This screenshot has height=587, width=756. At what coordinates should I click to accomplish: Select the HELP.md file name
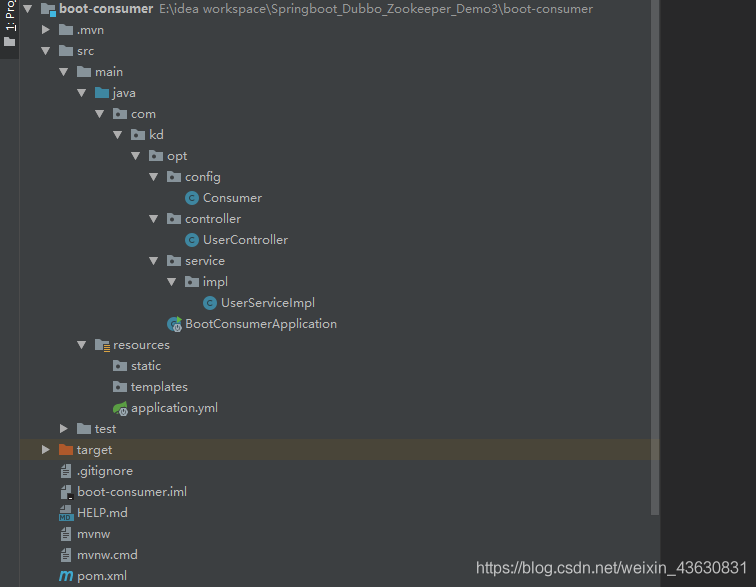click(x=102, y=513)
